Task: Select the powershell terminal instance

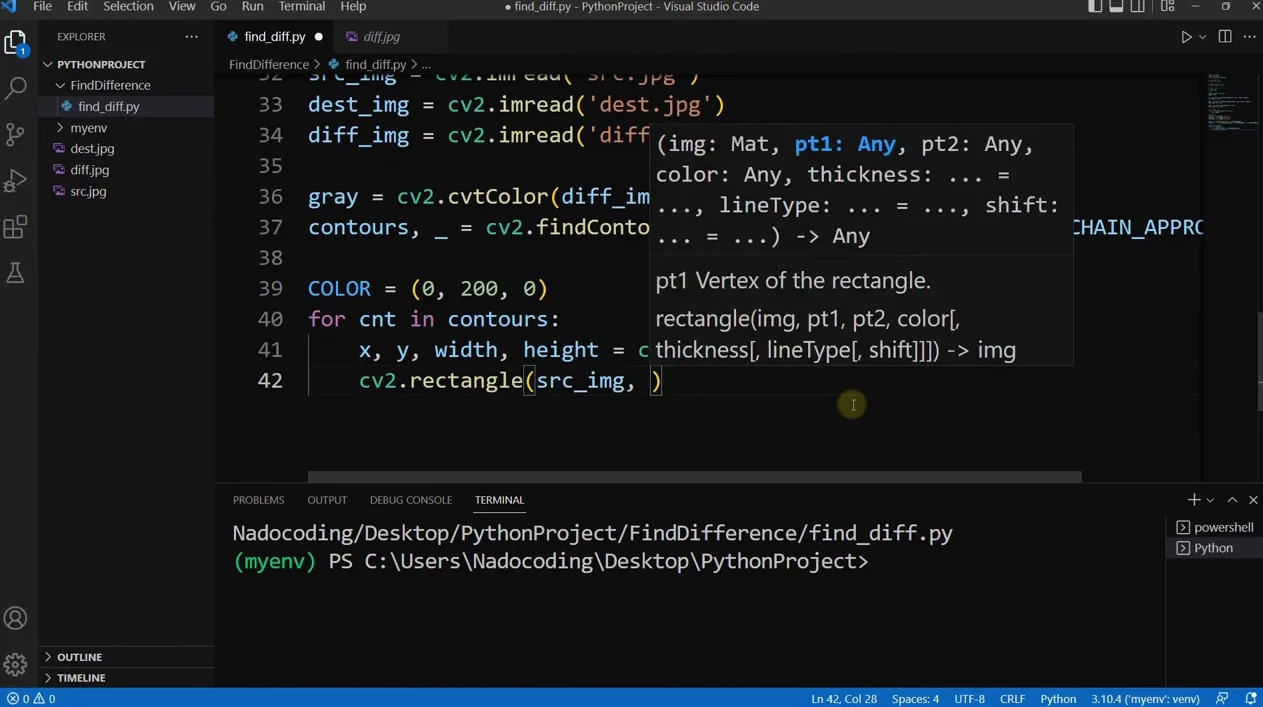Action: (x=1214, y=527)
